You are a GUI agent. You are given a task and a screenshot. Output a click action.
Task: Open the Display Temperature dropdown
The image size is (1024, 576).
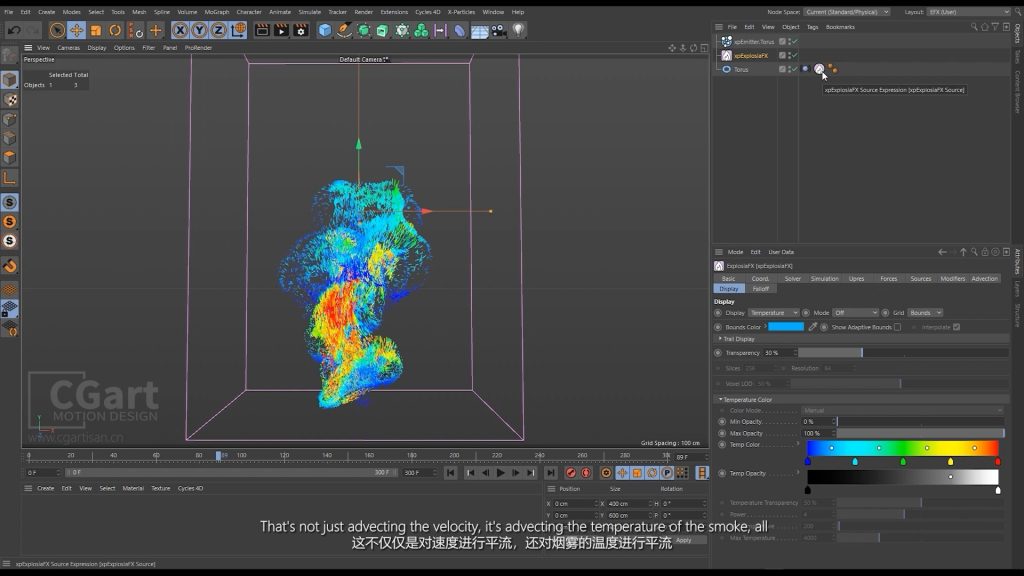(x=773, y=313)
